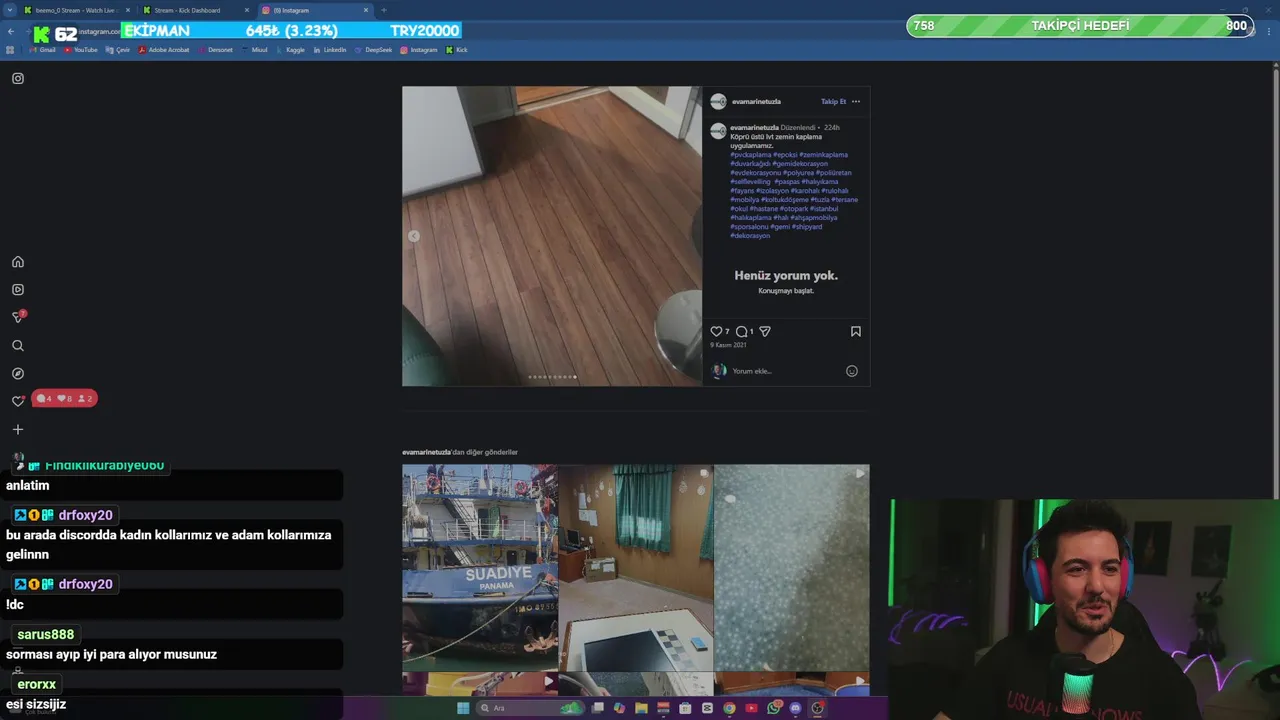Open Explore compass icon in sidebar
Image resolution: width=1280 pixels, height=720 pixels.
click(x=18, y=374)
